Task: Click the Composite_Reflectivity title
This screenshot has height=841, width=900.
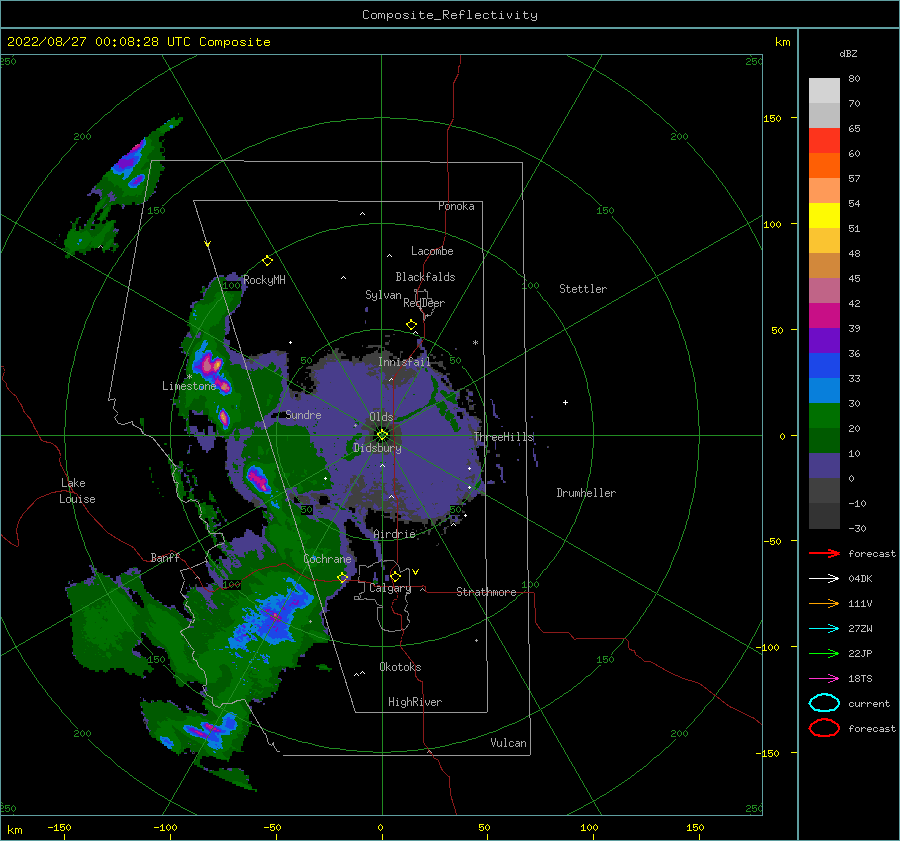Action: pos(450,15)
